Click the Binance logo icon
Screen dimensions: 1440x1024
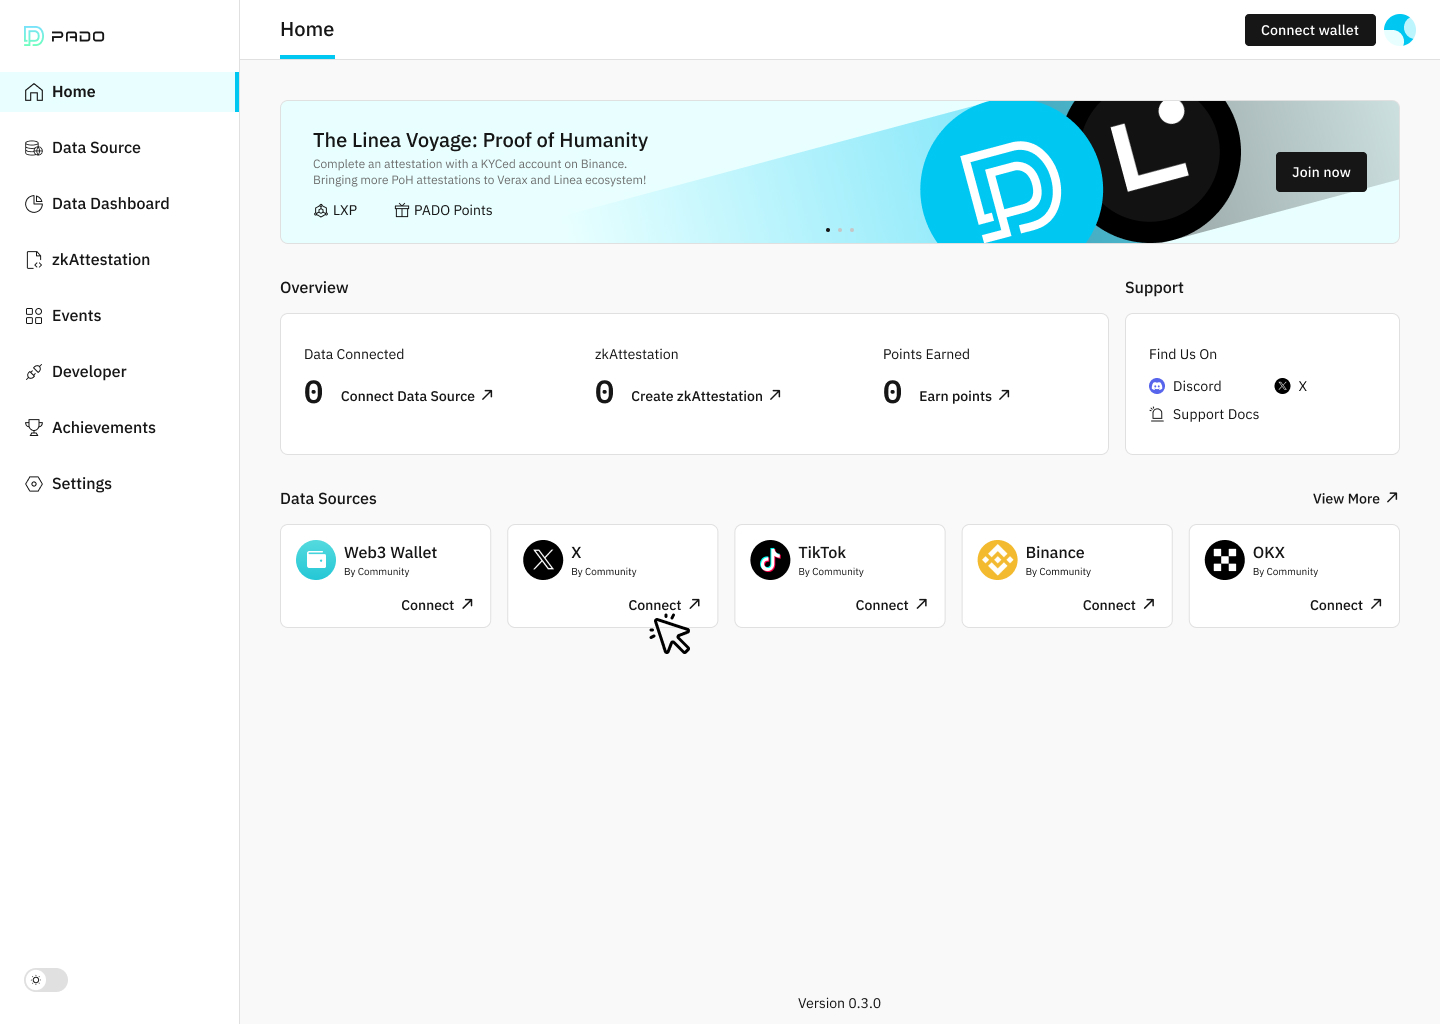[x=997, y=560]
